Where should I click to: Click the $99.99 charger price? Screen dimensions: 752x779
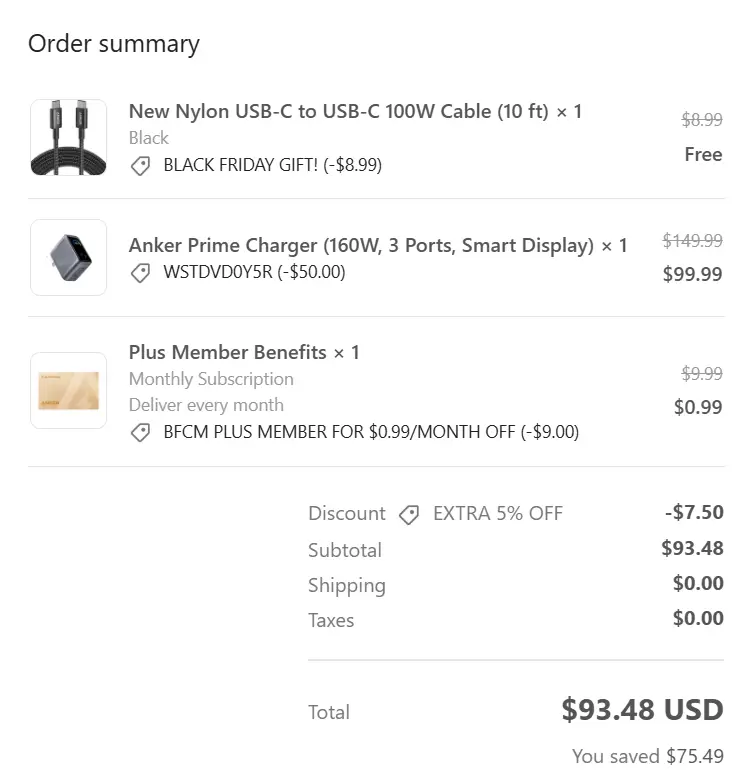(692, 274)
